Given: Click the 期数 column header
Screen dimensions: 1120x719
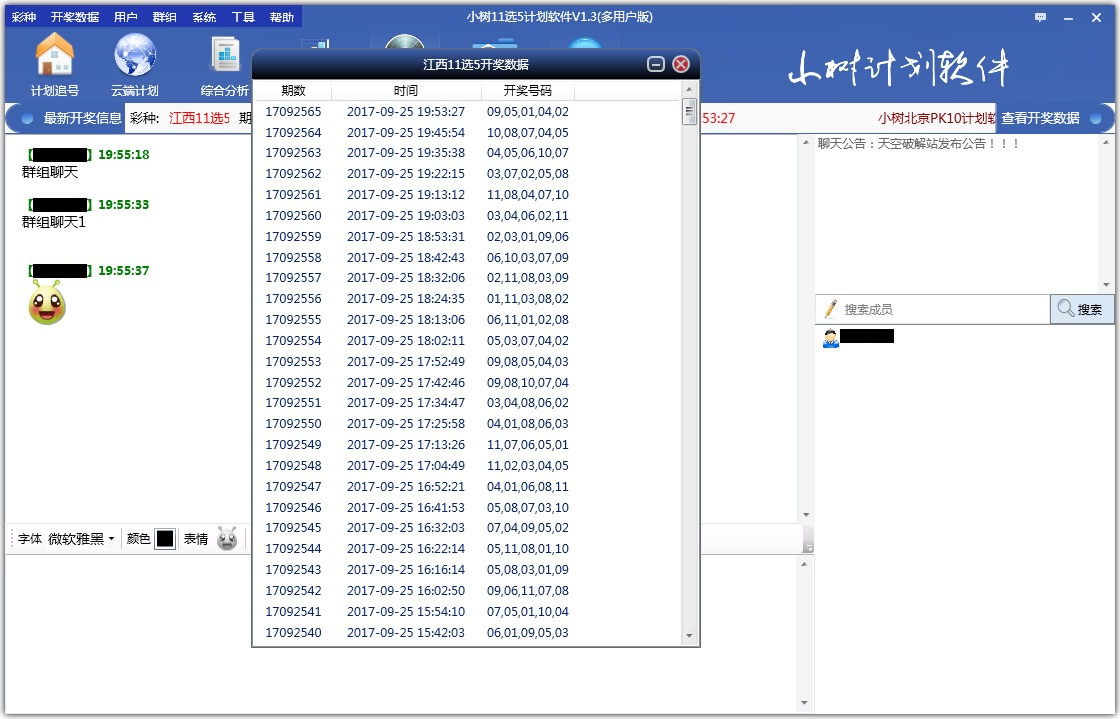Looking at the screenshot, I should point(293,91).
